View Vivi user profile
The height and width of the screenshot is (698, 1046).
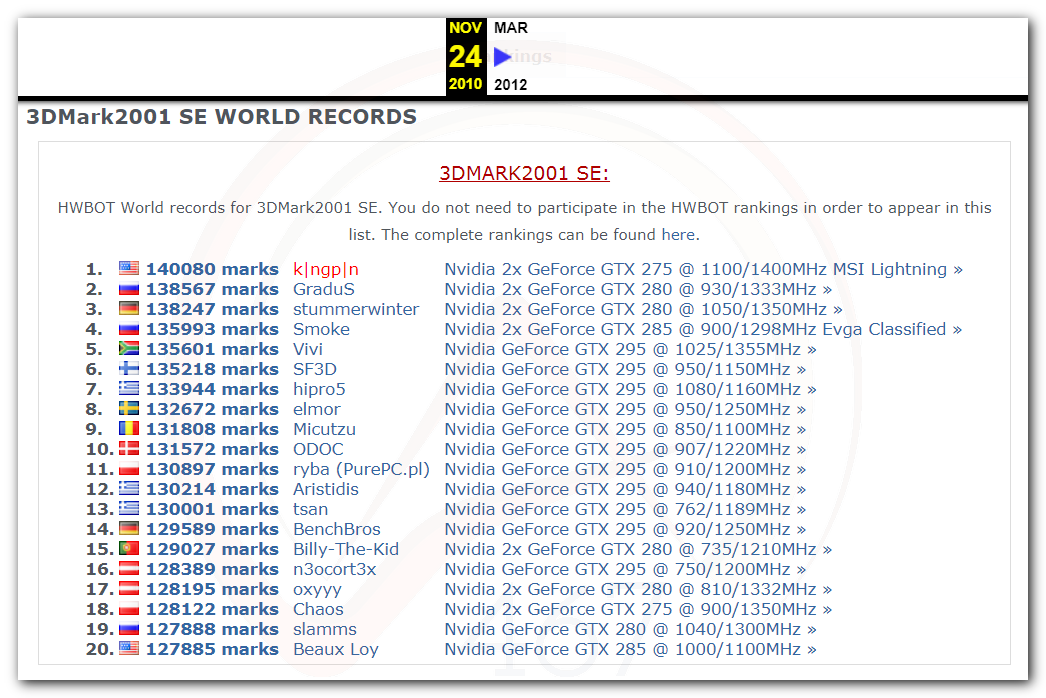point(308,349)
